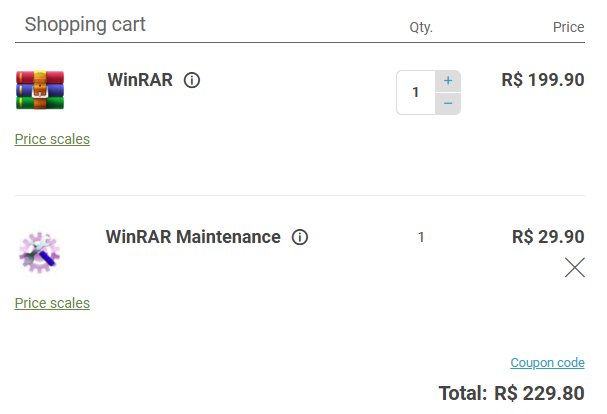Remove WinRAR Maintenance with the X icon
The width and height of the screenshot is (607, 414).
point(574,268)
